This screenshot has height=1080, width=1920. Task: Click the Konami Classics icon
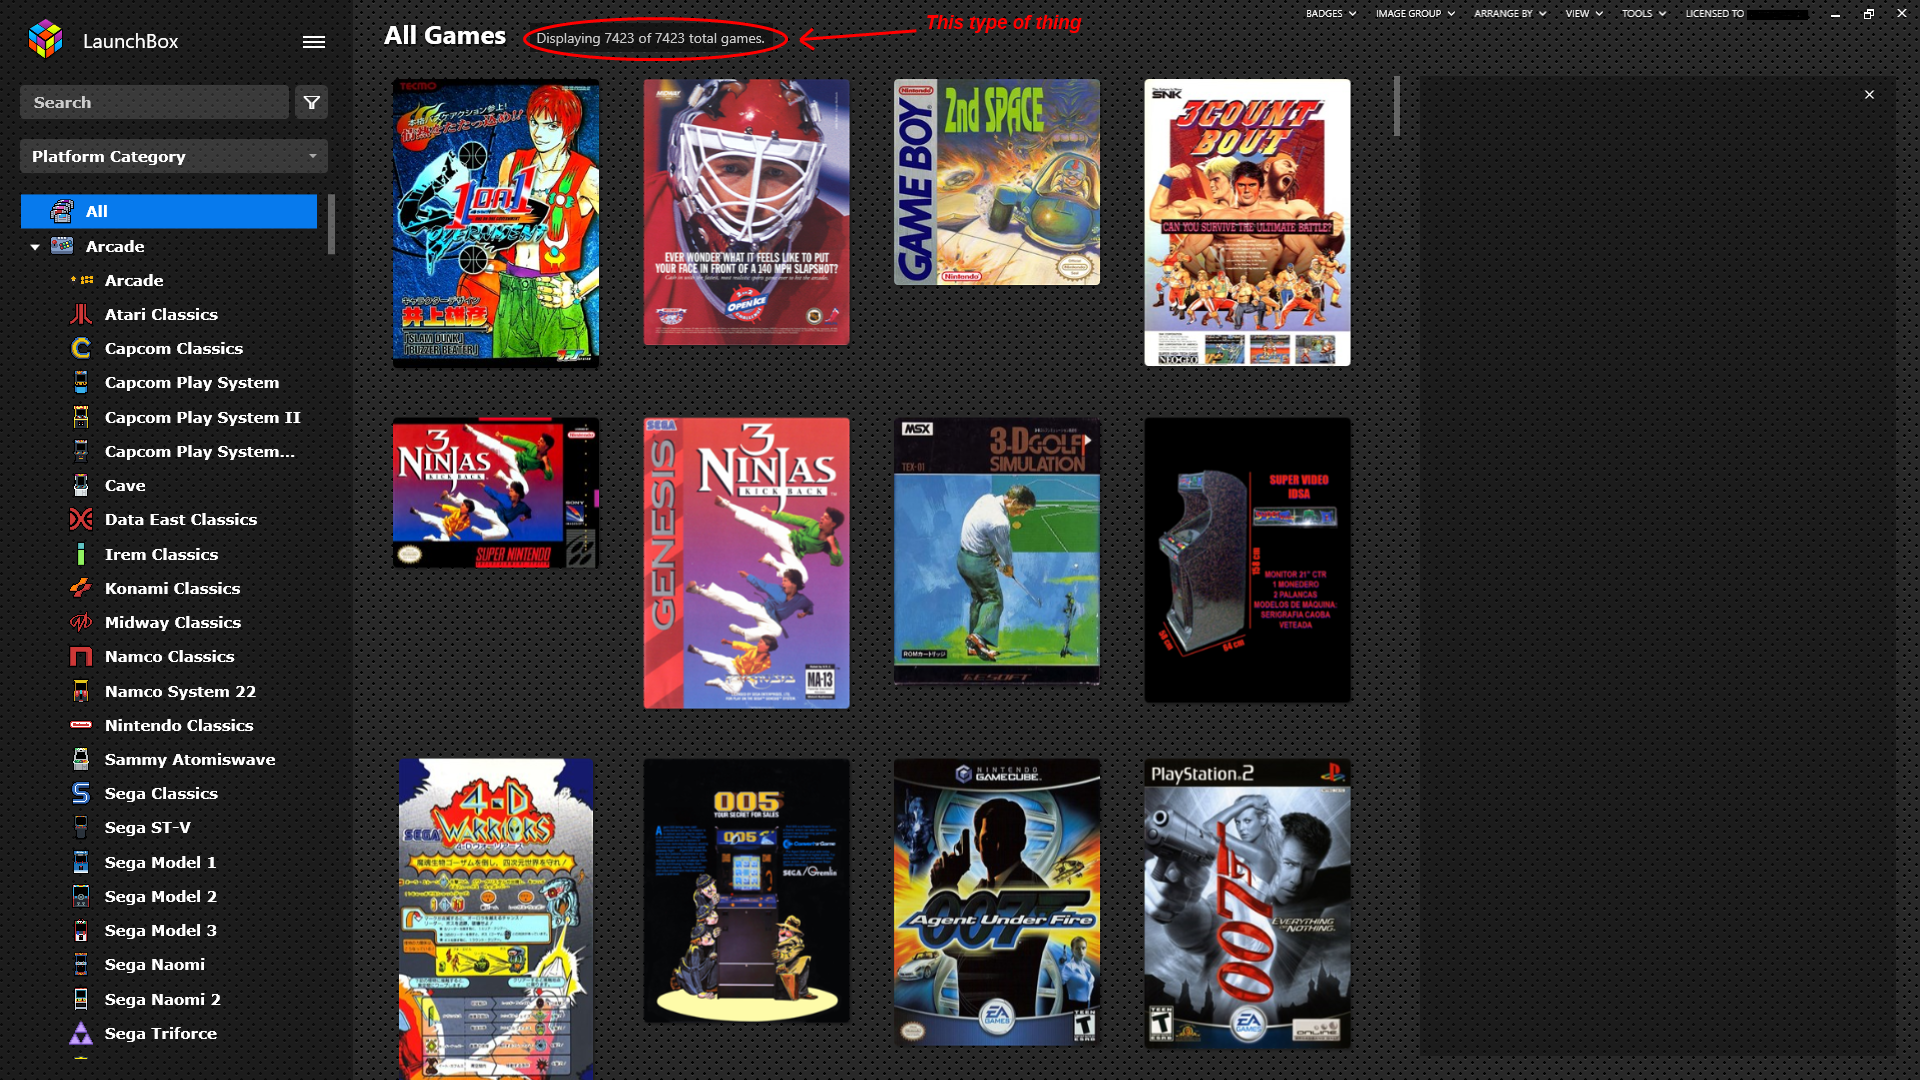pos(81,588)
